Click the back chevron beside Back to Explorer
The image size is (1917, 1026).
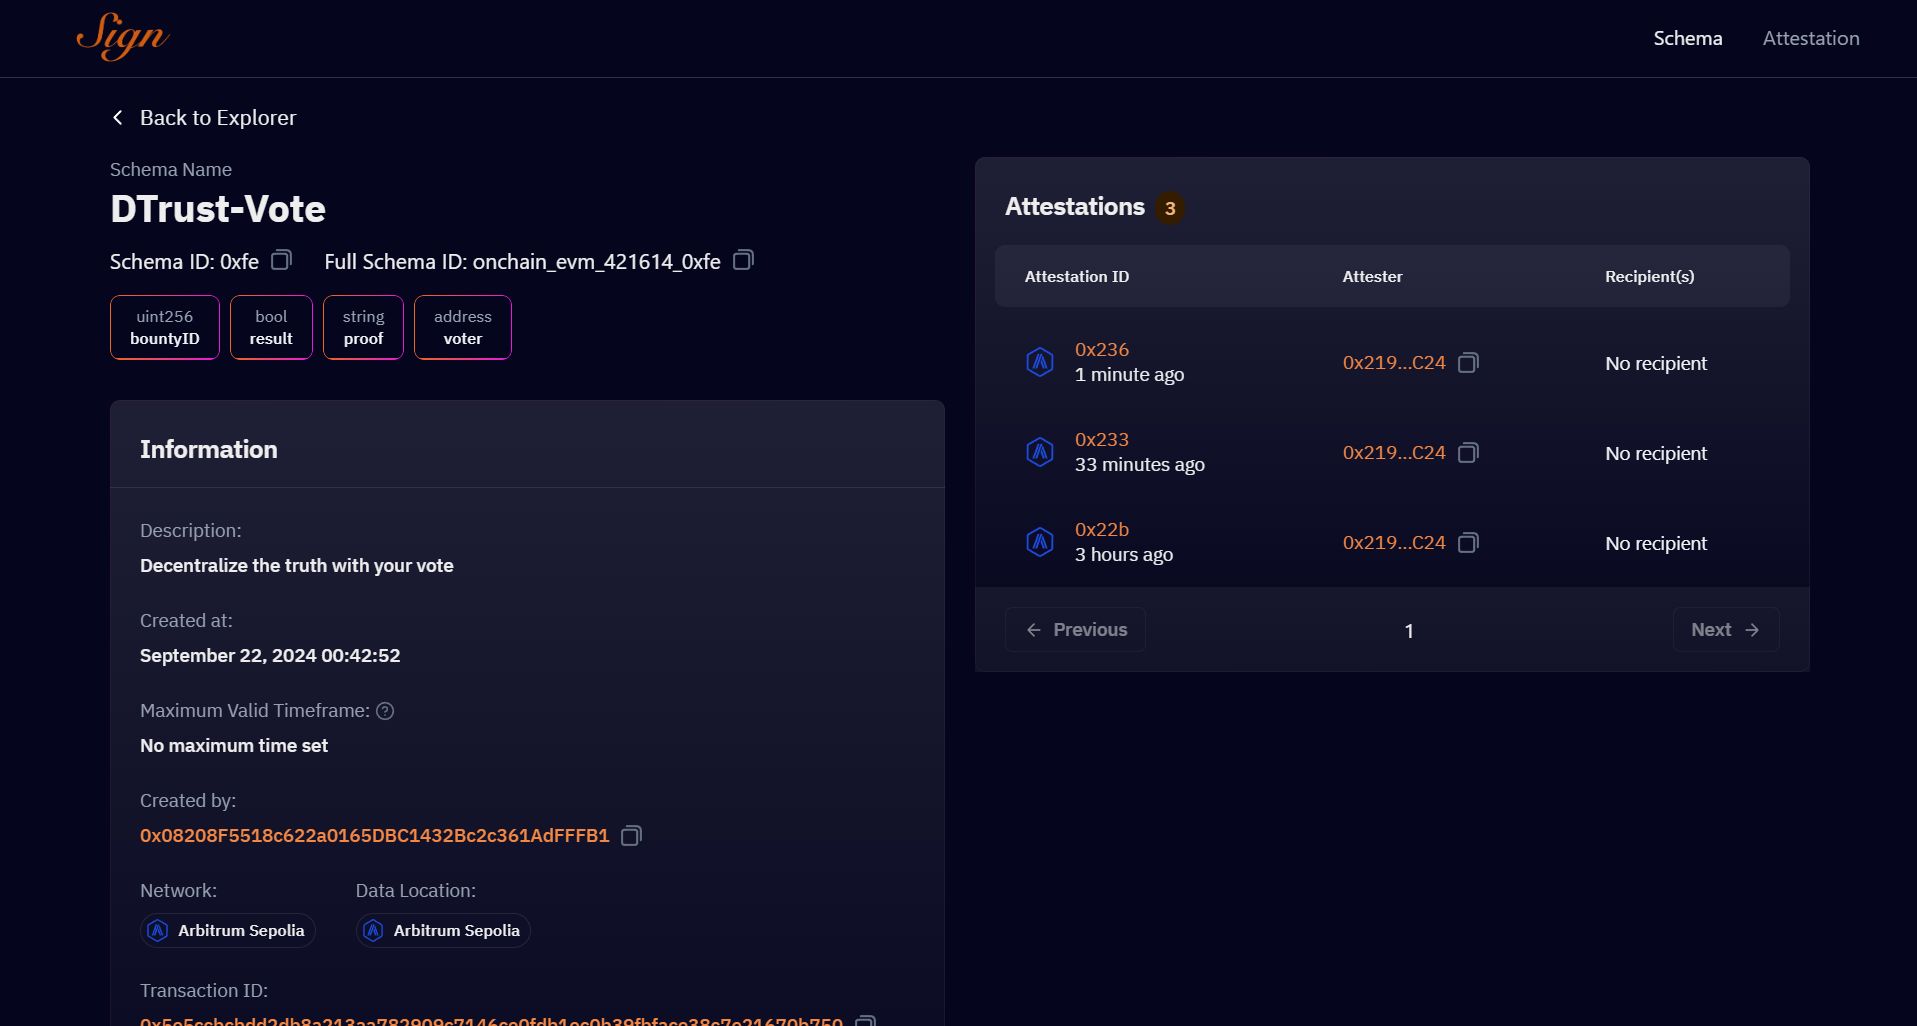point(118,117)
